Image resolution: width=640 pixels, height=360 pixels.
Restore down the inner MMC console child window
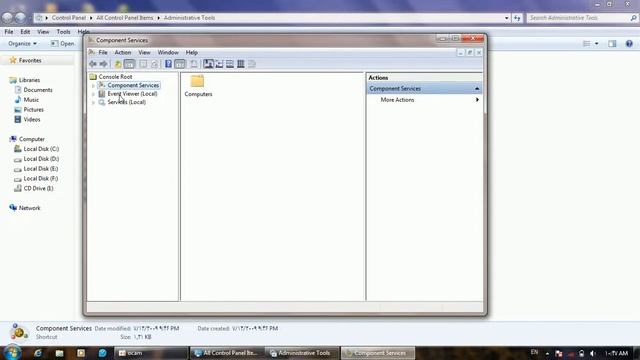(470, 53)
